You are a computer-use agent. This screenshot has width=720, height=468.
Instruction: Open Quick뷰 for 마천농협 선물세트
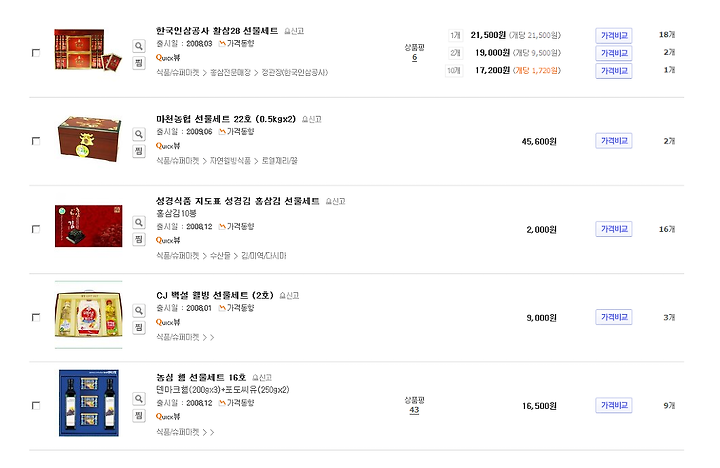168,146
